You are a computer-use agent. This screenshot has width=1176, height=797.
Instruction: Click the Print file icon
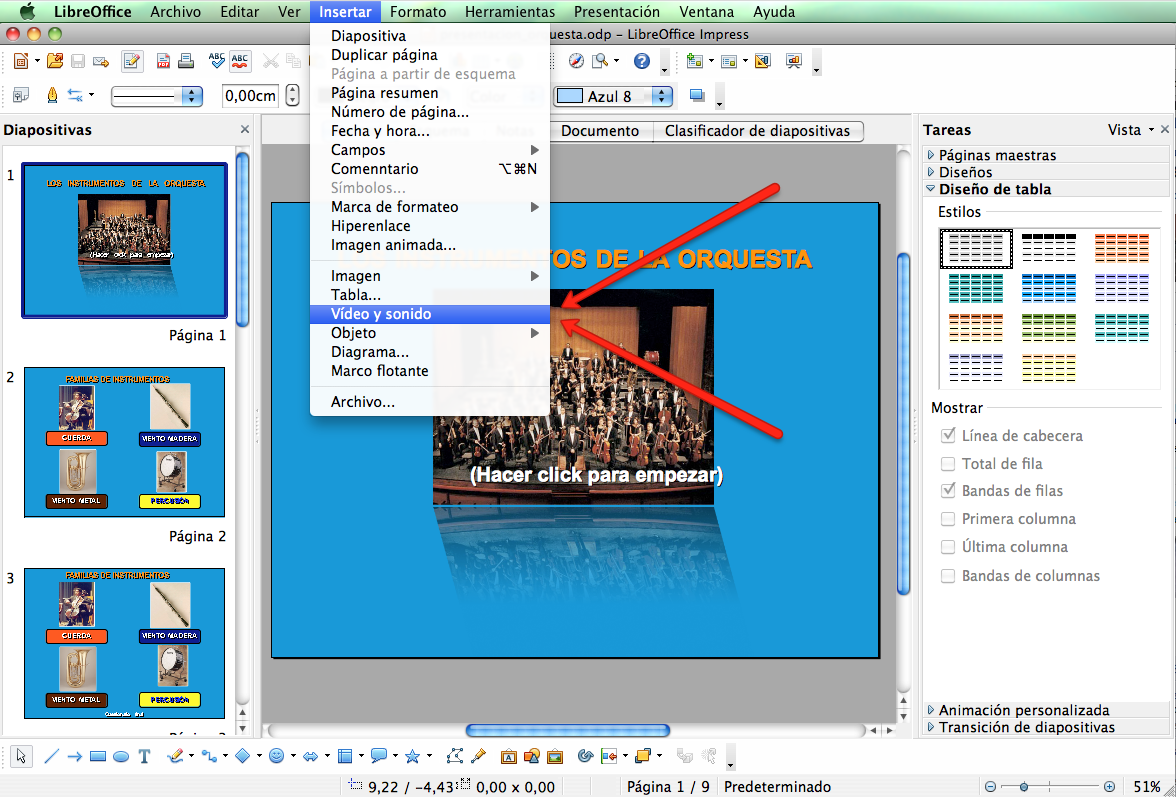[x=186, y=61]
